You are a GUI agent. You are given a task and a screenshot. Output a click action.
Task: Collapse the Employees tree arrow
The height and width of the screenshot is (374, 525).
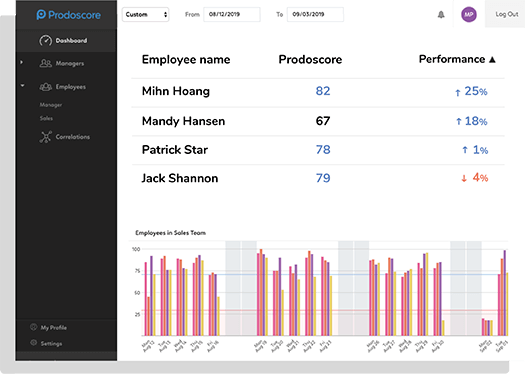coord(22,86)
